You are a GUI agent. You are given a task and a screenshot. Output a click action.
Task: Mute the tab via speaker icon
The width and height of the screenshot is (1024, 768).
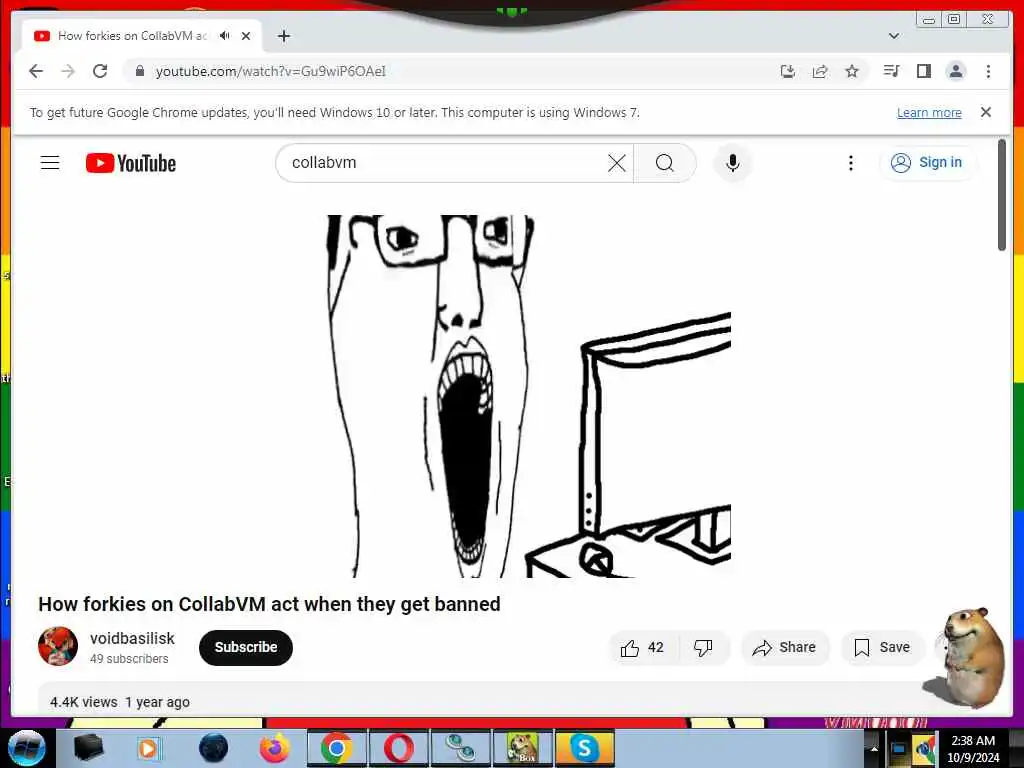225,36
